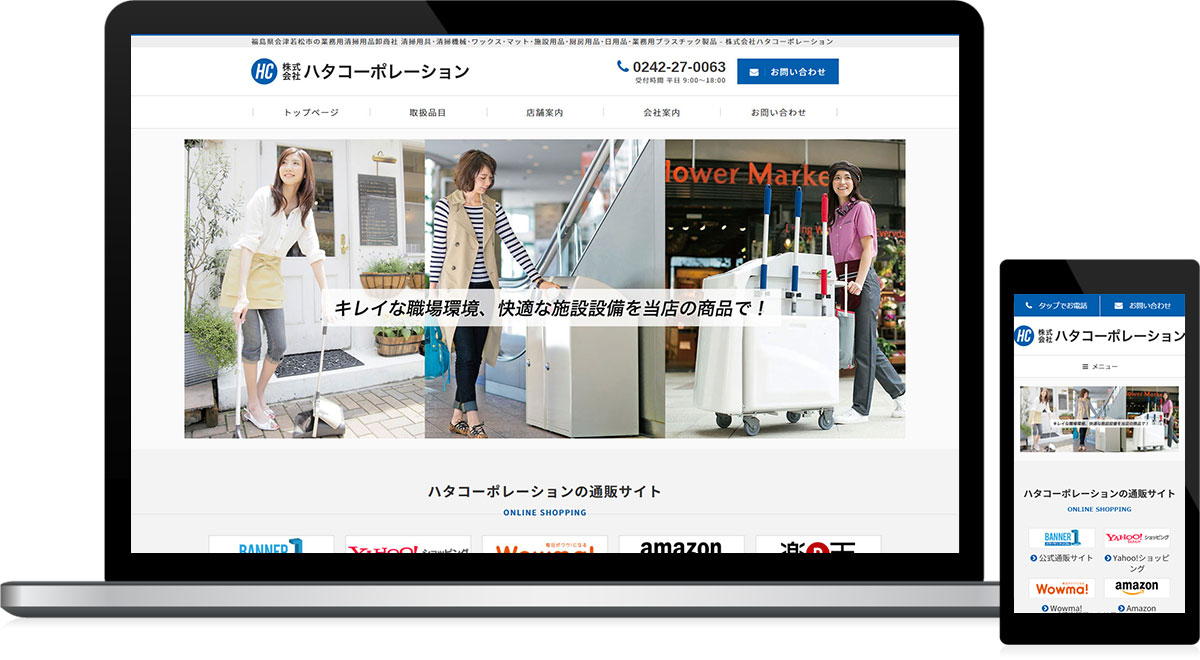Click the HC company logo in the desktop header
Image resolution: width=1200 pixels, height=660 pixels.
click(263, 71)
